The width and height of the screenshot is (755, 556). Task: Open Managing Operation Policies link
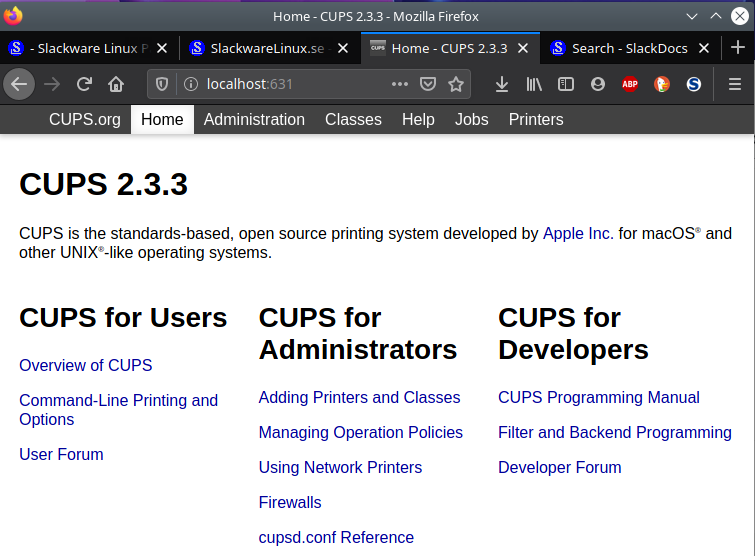[x=361, y=433]
